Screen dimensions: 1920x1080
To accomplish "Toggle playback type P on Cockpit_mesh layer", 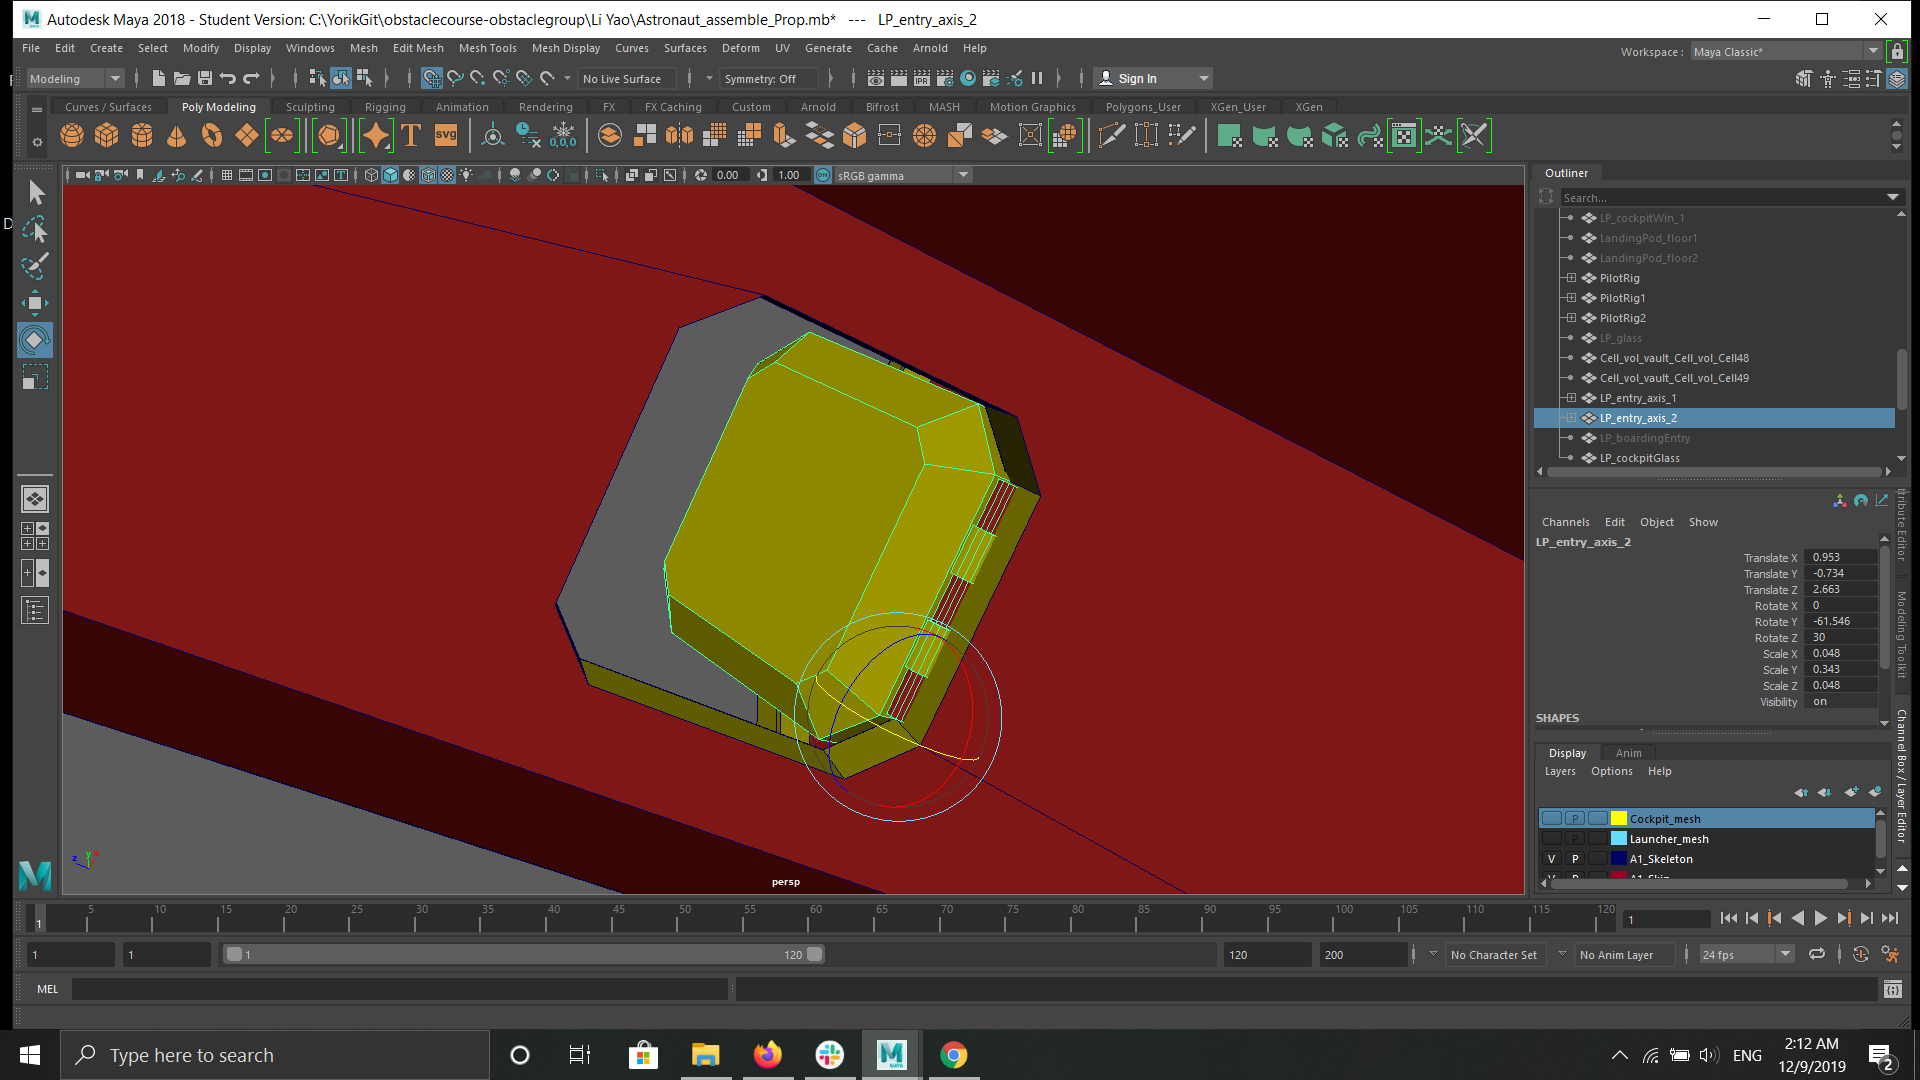I will tap(1575, 819).
